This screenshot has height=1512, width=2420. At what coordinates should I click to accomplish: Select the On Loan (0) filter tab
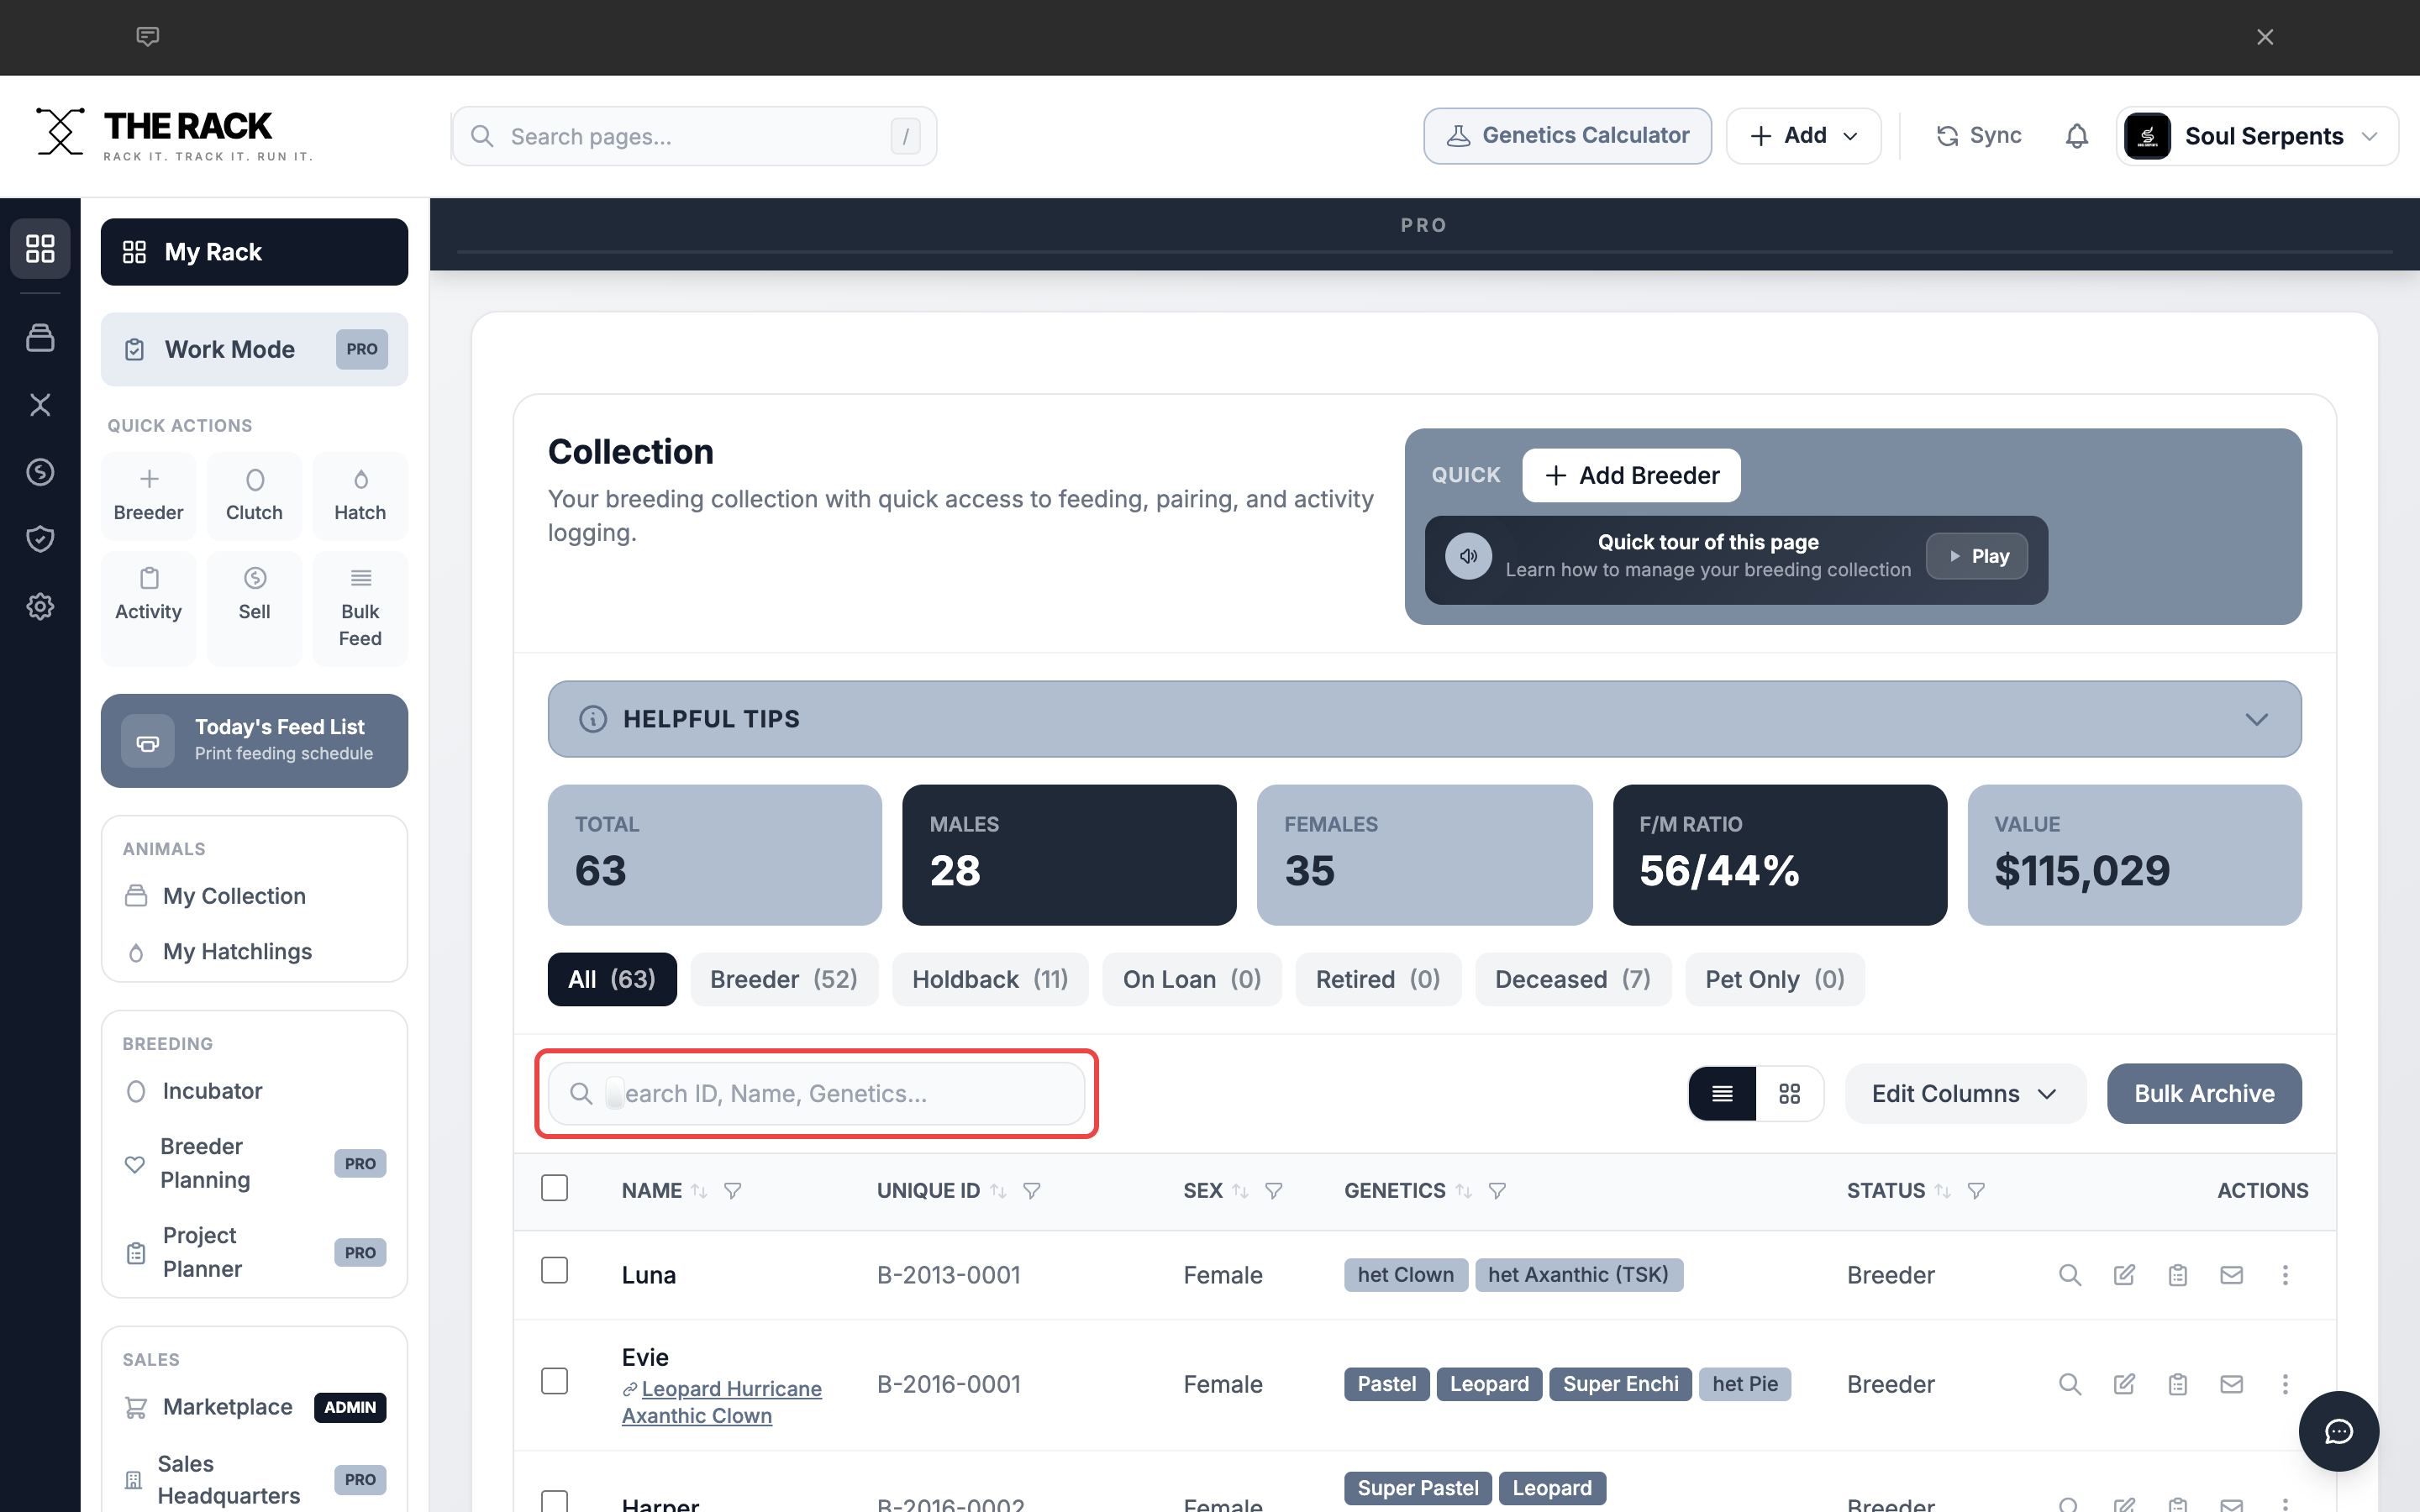click(1192, 979)
